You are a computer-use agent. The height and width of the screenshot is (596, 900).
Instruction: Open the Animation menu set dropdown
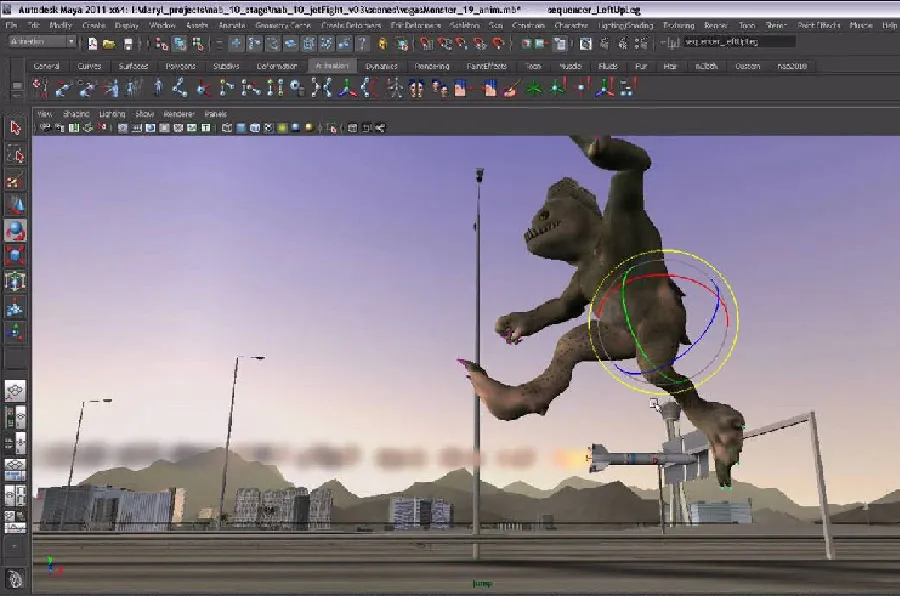tap(71, 42)
